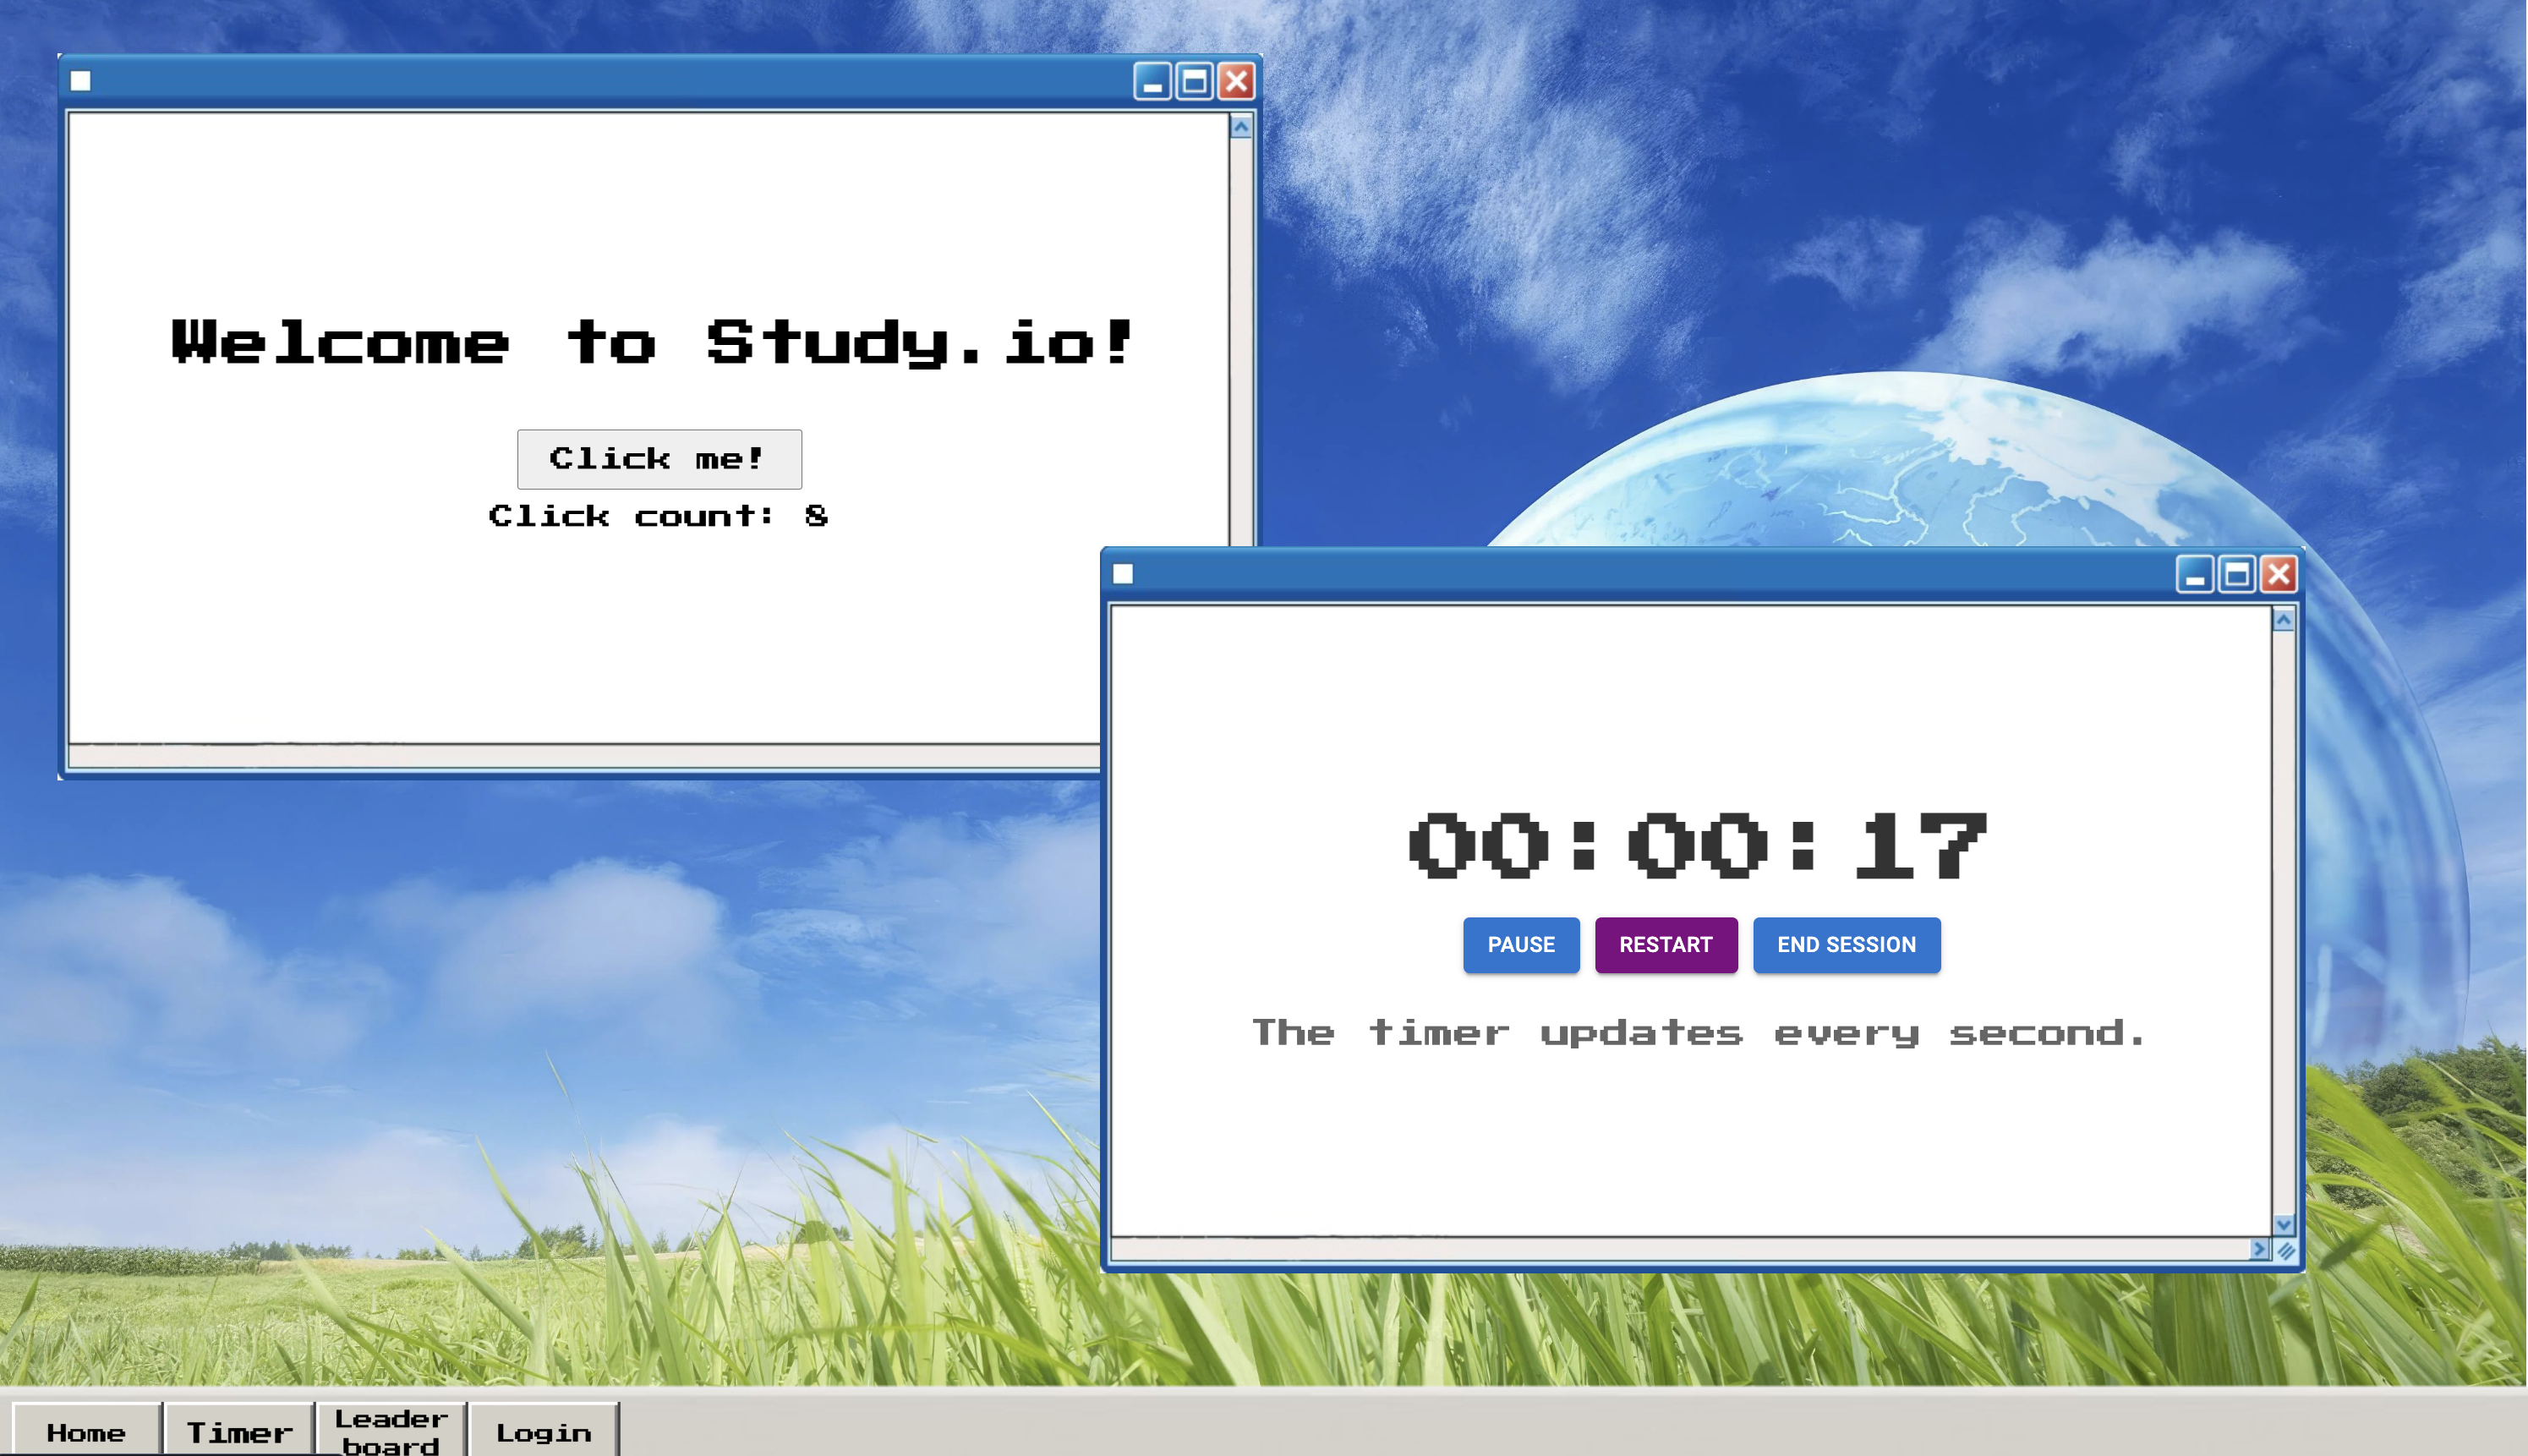This screenshot has height=1456, width=2528.
Task: Minimize the timer window
Action: (2194, 574)
